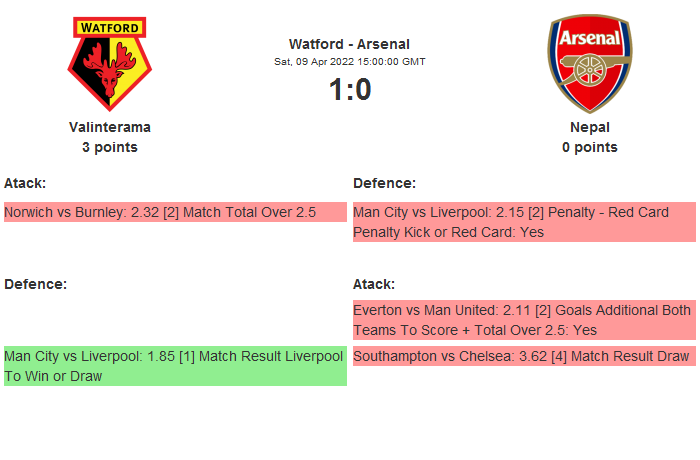Image resolution: width=700 pixels, height=460 pixels.
Task: Click the left Defence heading
Action: point(35,284)
